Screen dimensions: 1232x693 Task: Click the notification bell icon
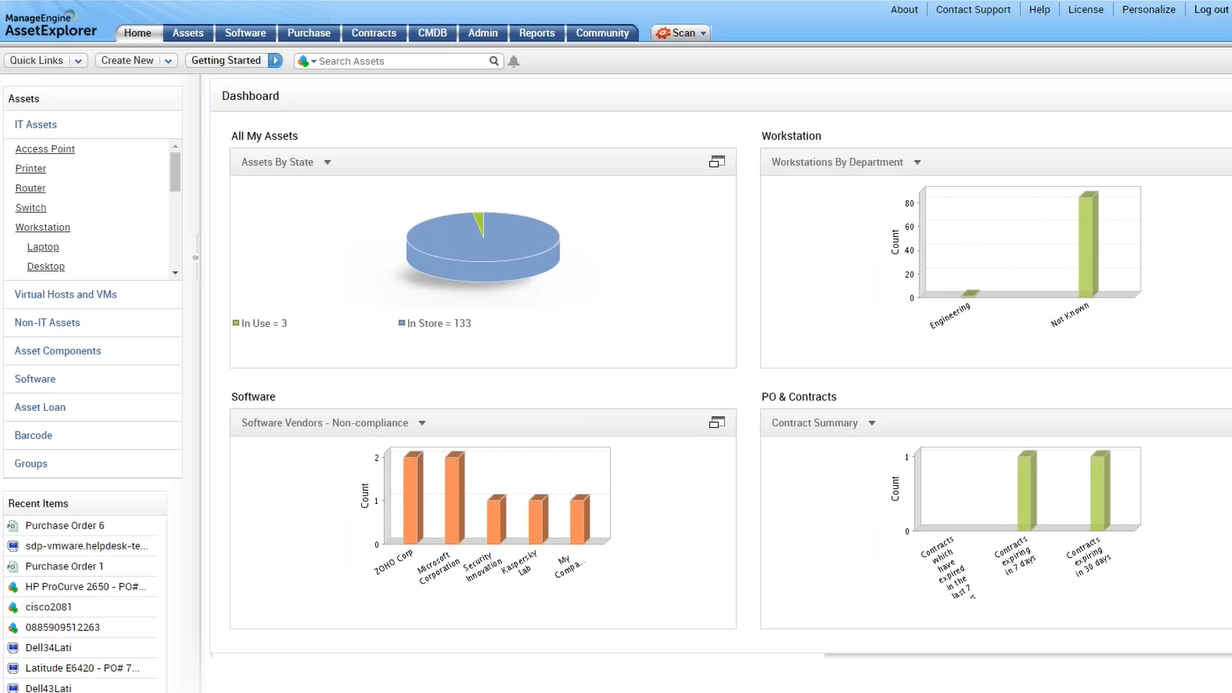[x=513, y=61]
